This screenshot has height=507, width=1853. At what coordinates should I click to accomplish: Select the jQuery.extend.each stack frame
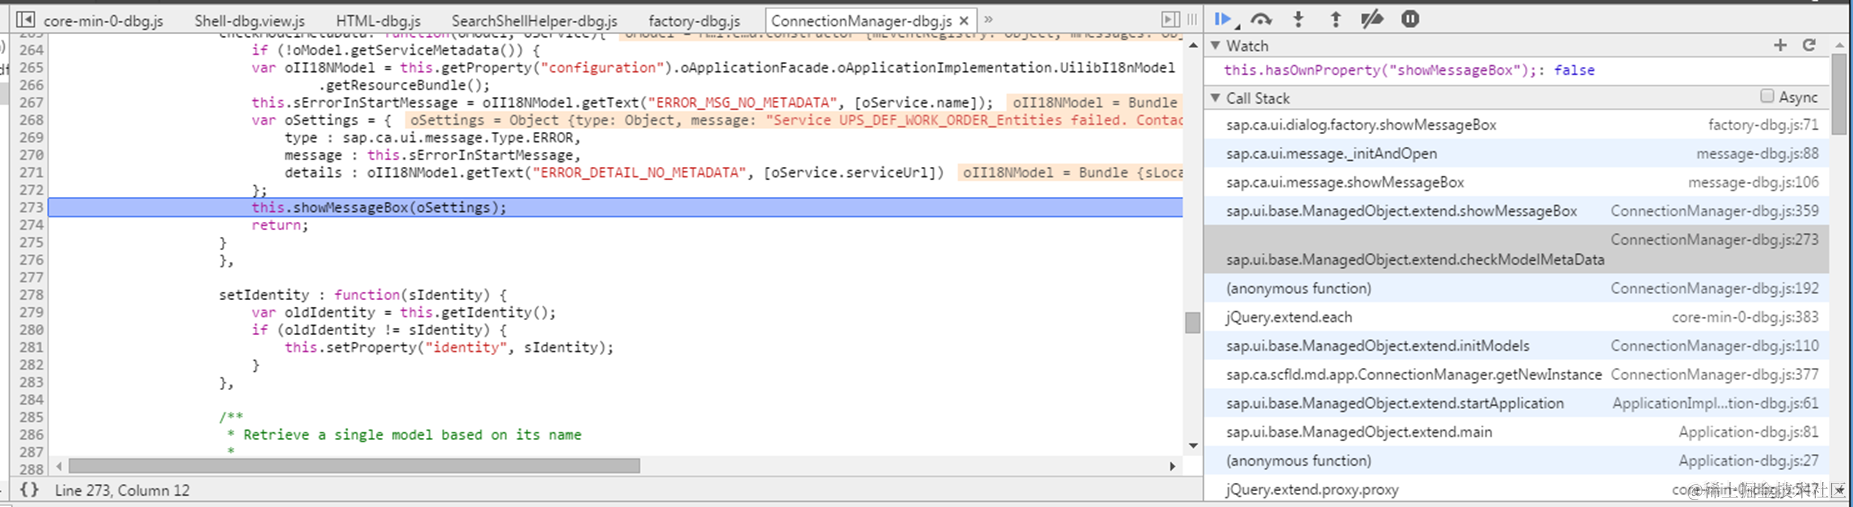(x=1517, y=317)
